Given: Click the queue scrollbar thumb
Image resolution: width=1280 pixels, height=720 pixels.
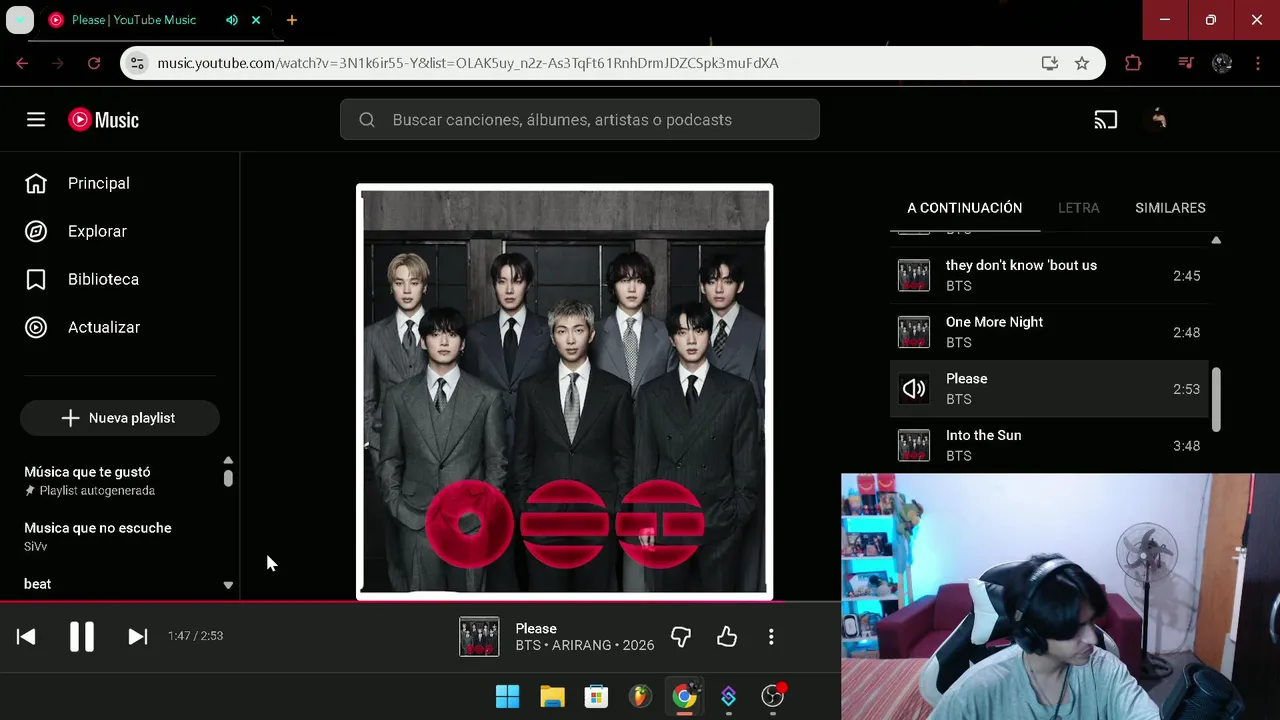Looking at the screenshot, I should coord(1216,400).
